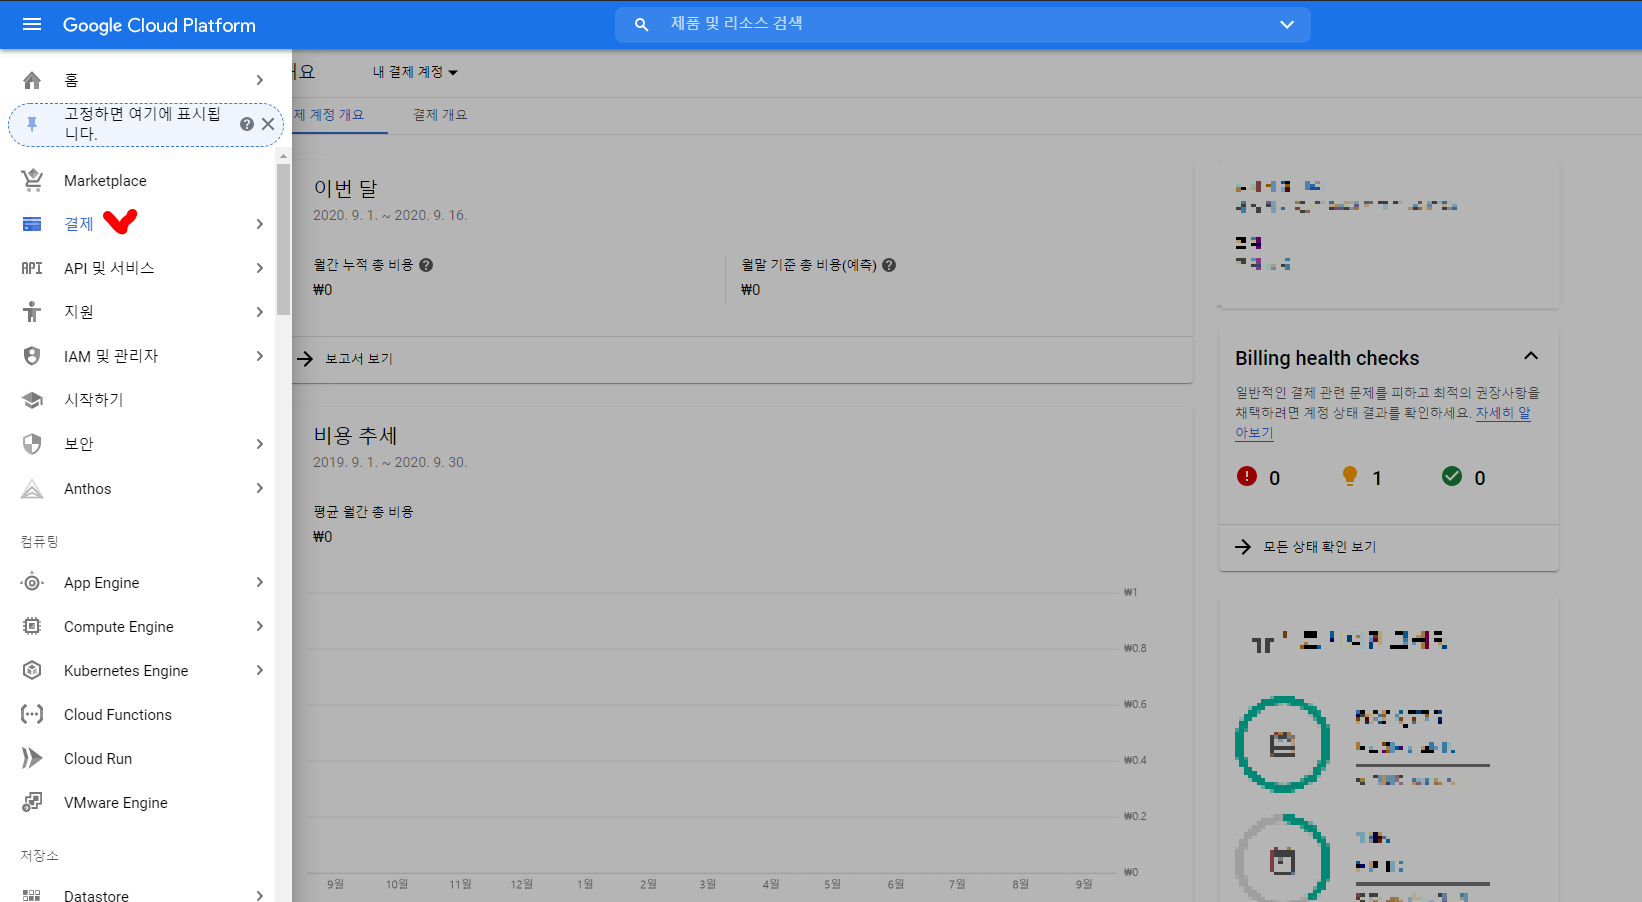
Task: Click the App Engine icon
Action: point(32,582)
